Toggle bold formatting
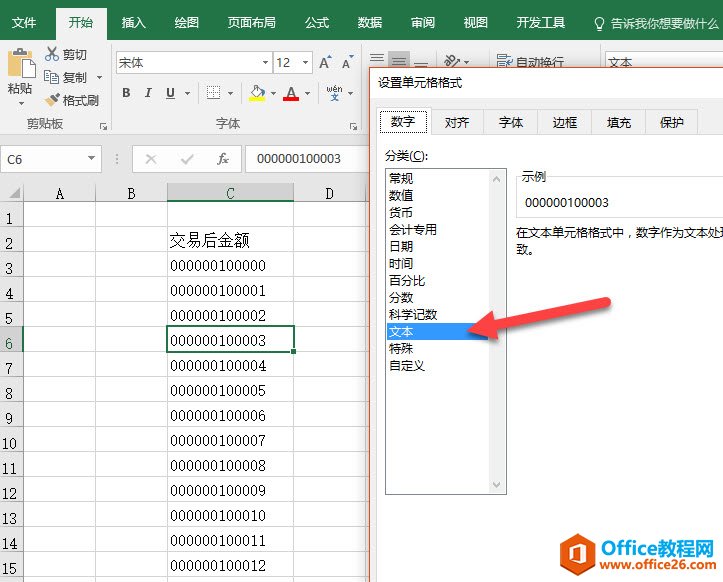This screenshot has width=723, height=582. [x=126, y=93]
